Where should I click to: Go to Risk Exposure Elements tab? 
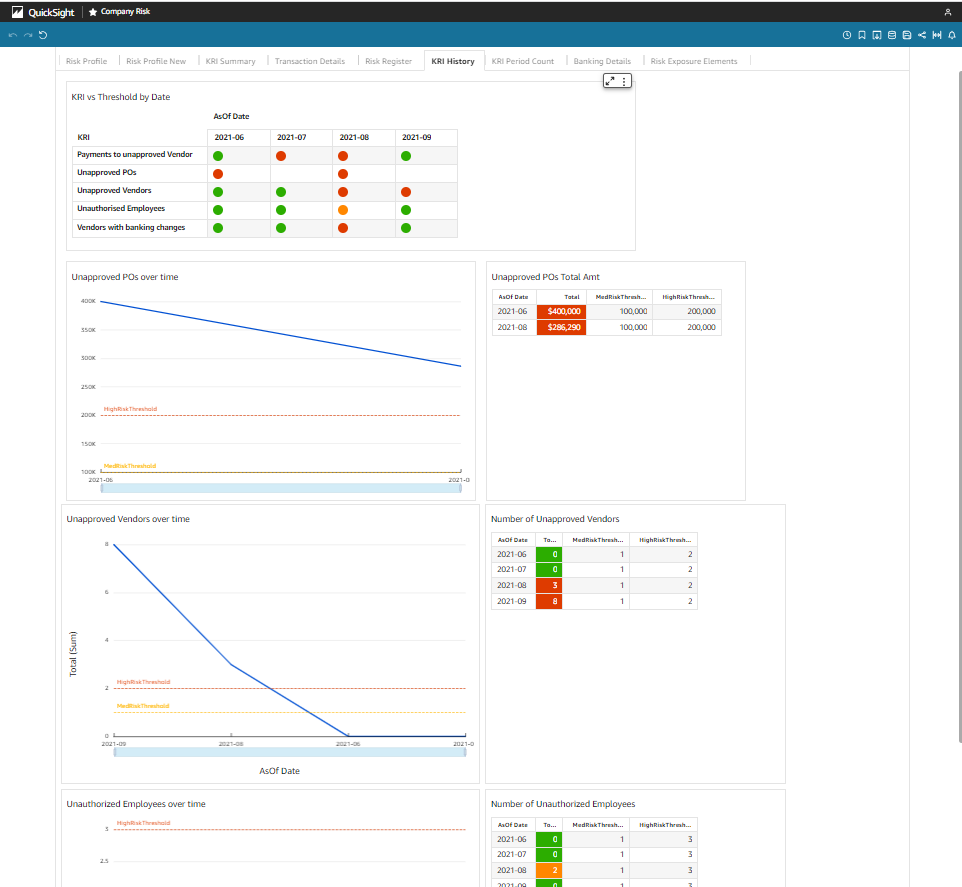[693, 61]
